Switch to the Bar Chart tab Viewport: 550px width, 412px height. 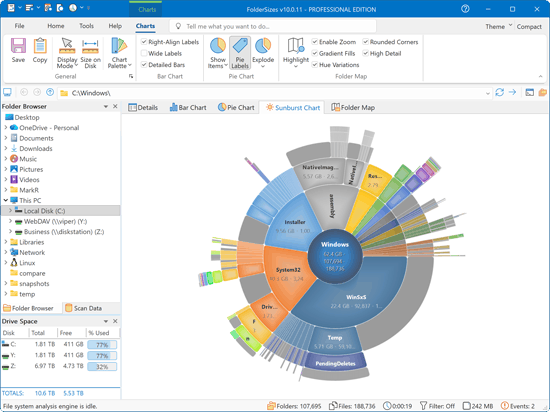click(188, 107)
